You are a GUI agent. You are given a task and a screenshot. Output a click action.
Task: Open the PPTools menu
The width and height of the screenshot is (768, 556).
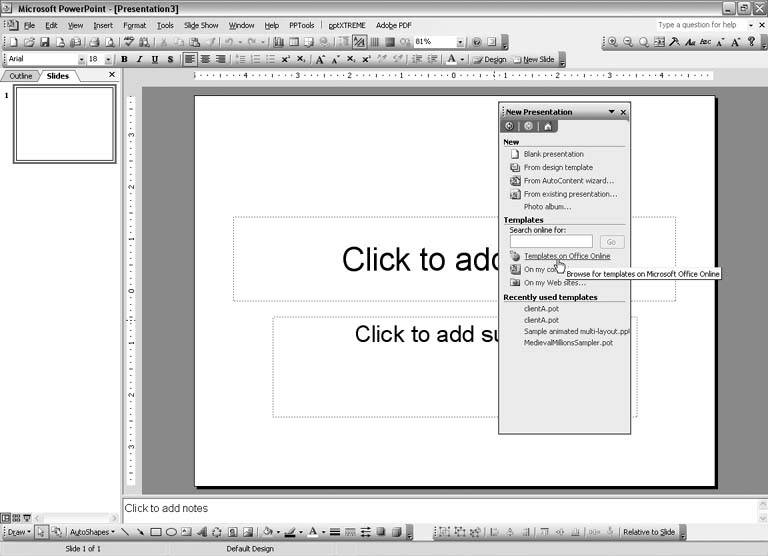tap(302, 25)
